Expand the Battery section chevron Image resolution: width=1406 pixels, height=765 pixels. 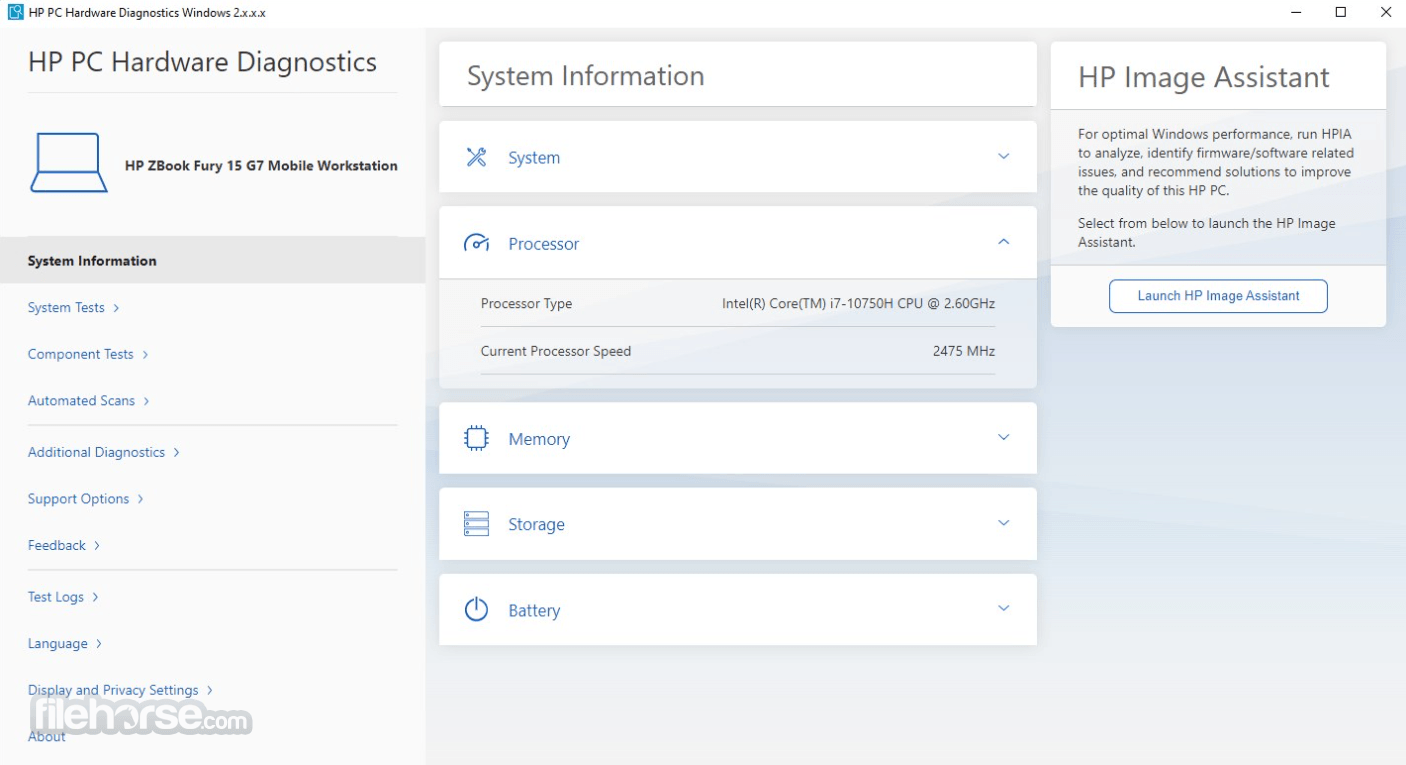(x=1004, y=609)
